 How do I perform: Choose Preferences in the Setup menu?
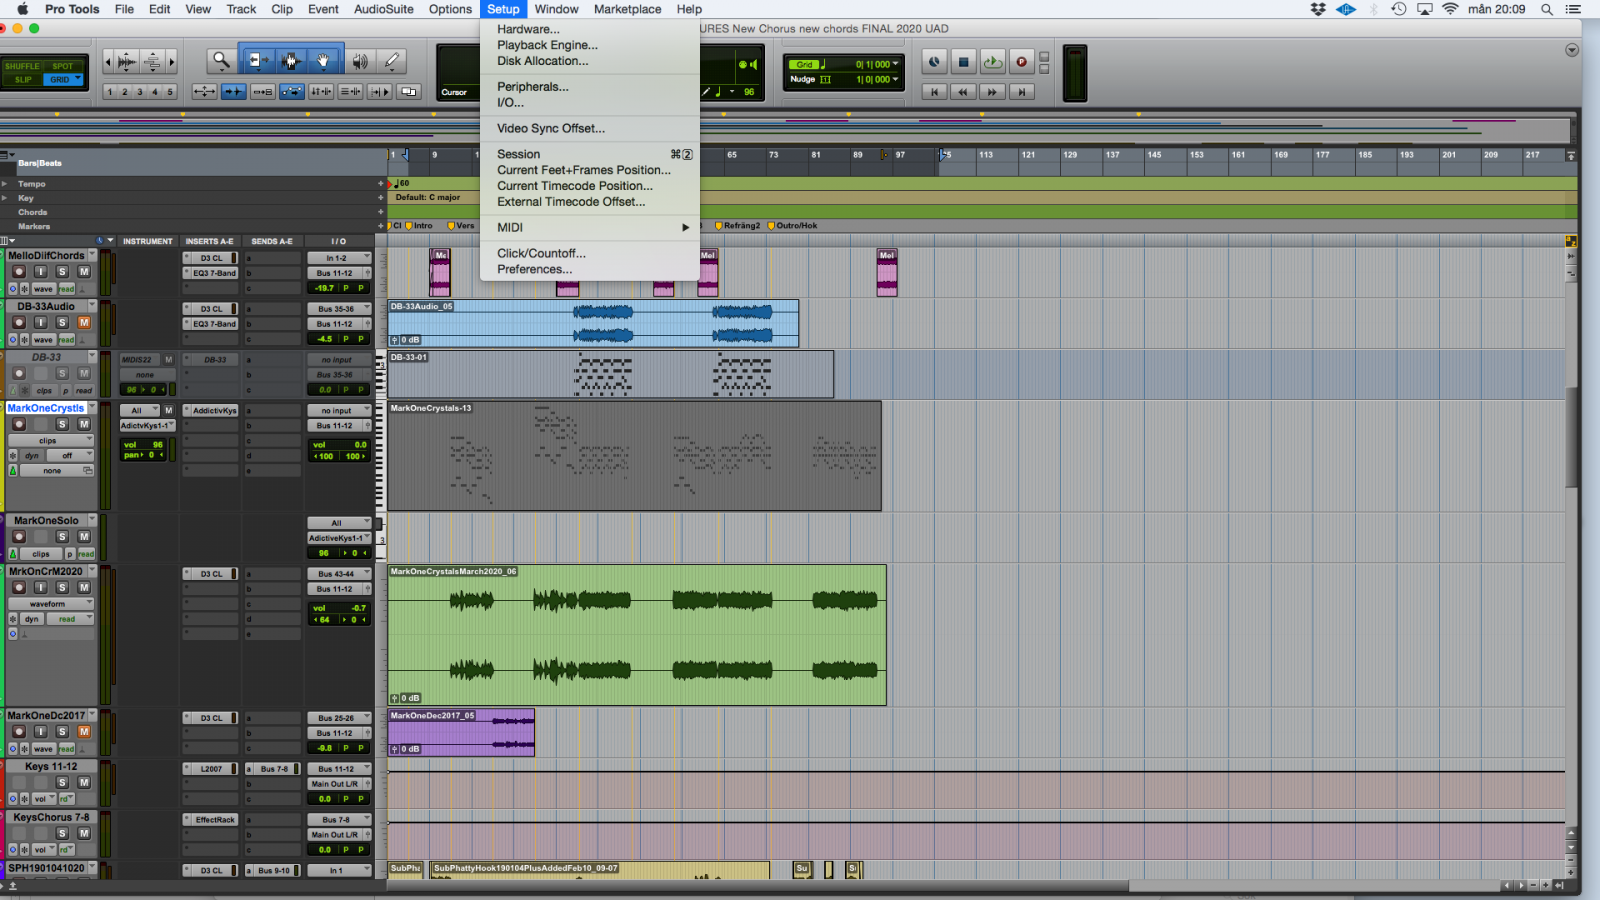pyautogui.click(x=534, y=269)
